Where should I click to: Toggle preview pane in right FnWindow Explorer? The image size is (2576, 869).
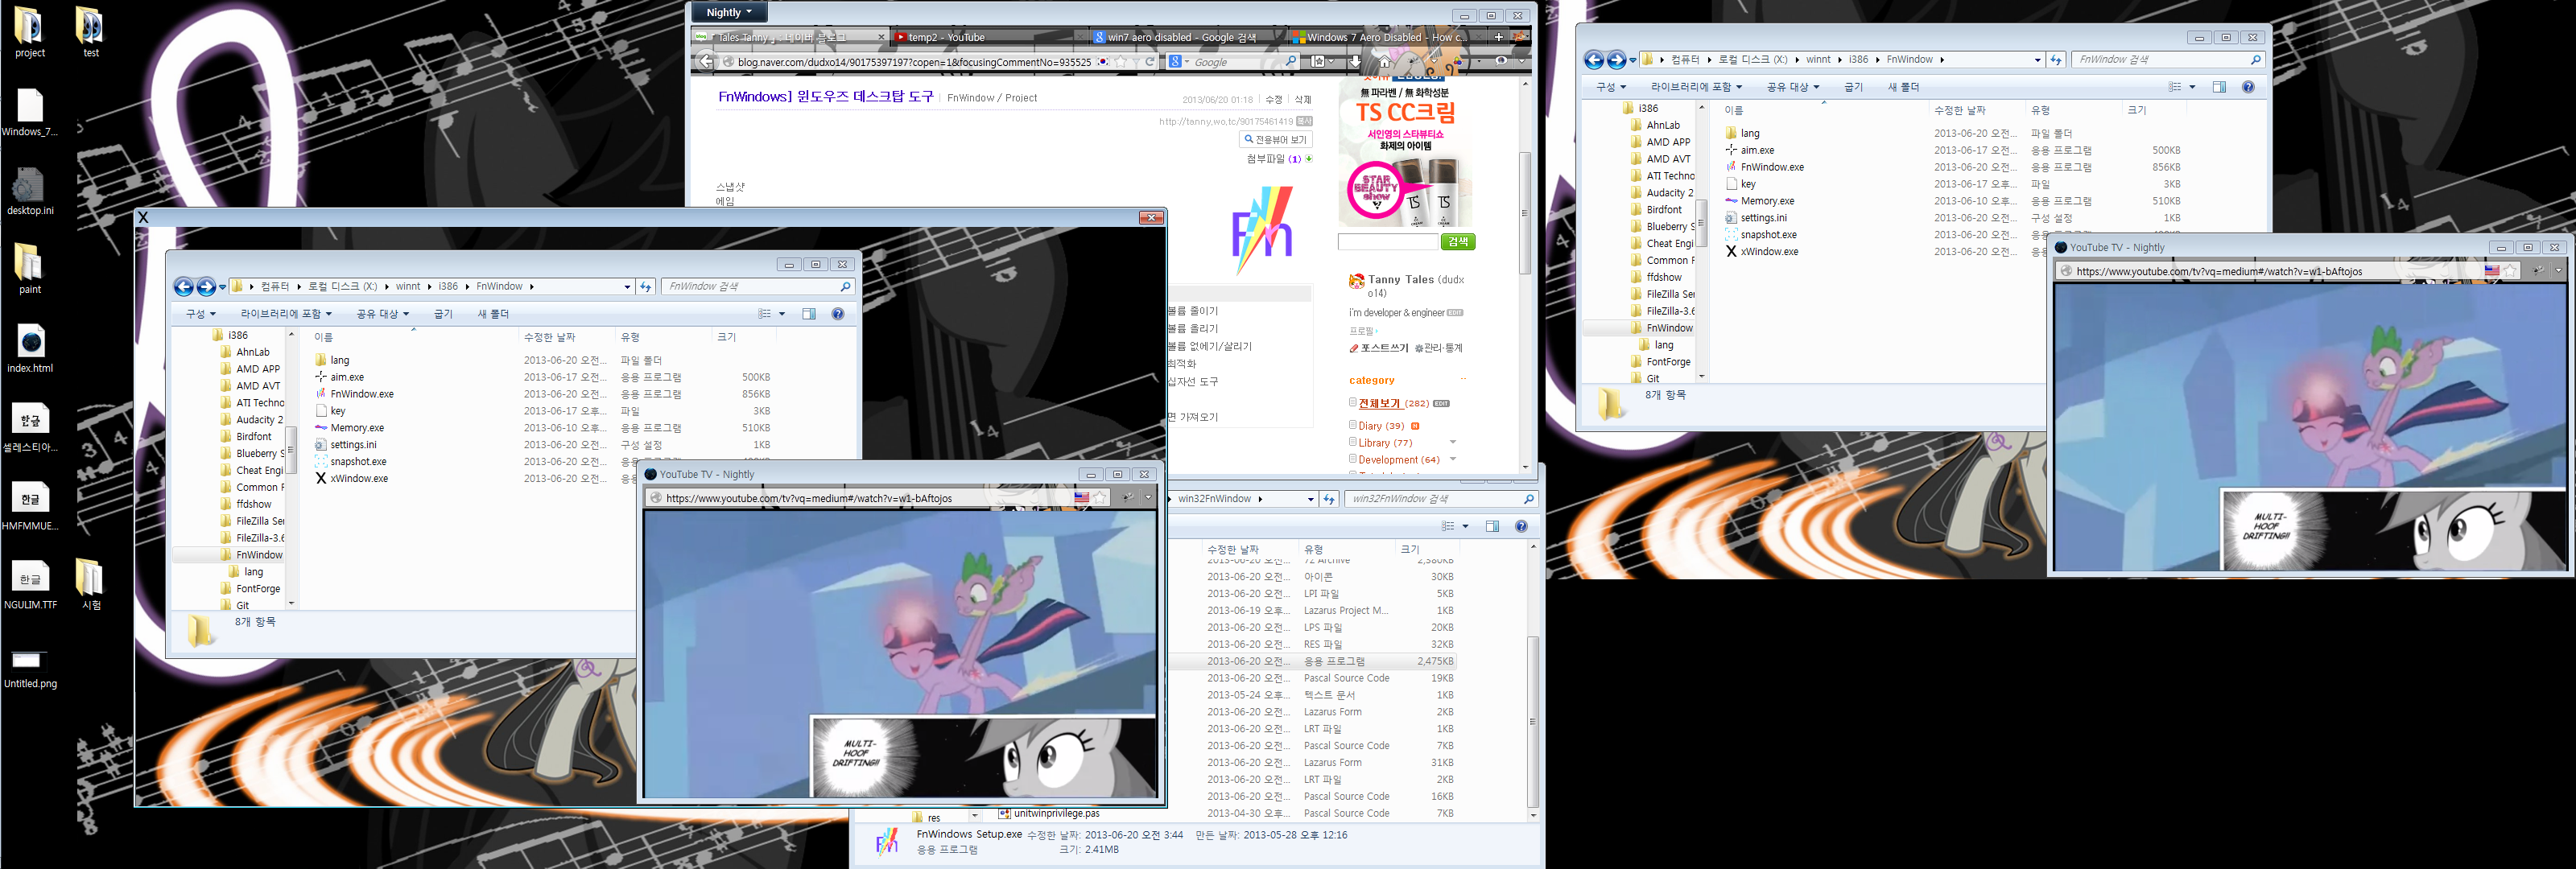pos(2219,87)
